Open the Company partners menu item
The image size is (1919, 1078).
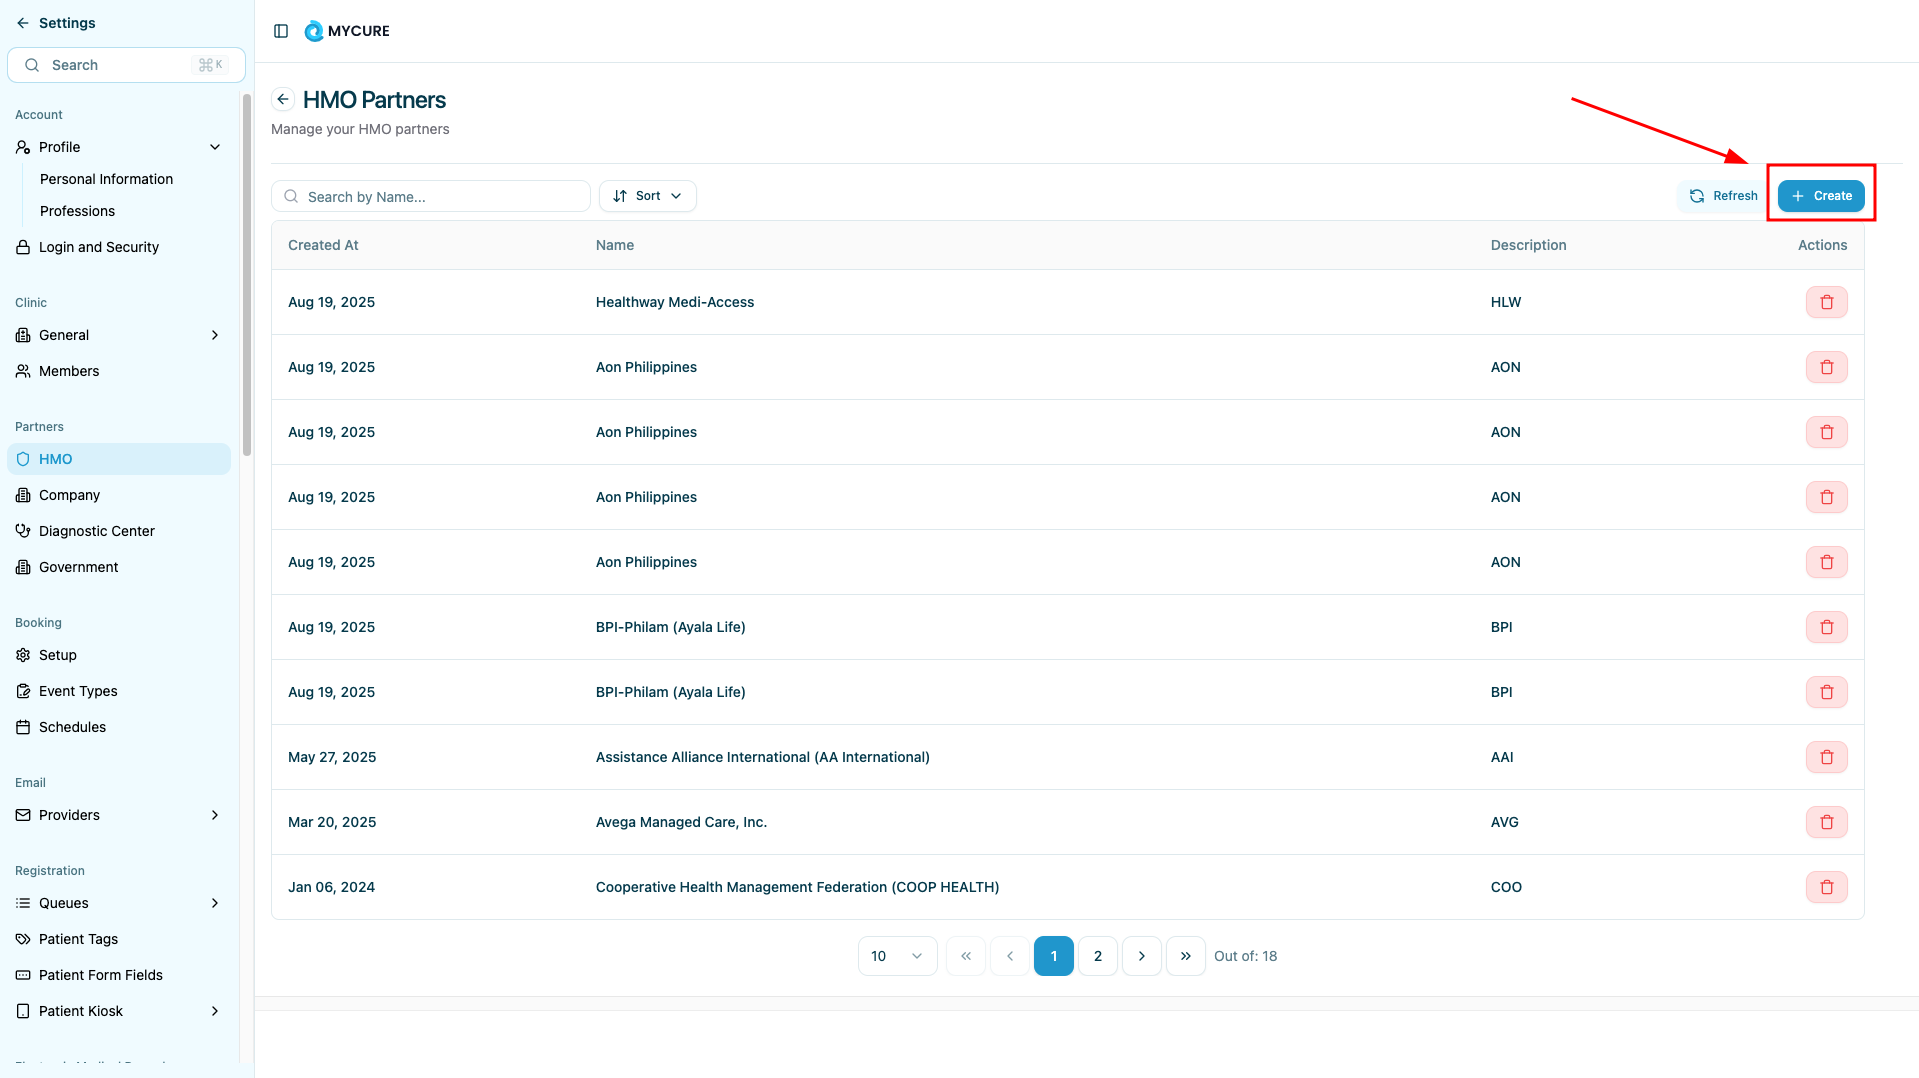point(69,495)
